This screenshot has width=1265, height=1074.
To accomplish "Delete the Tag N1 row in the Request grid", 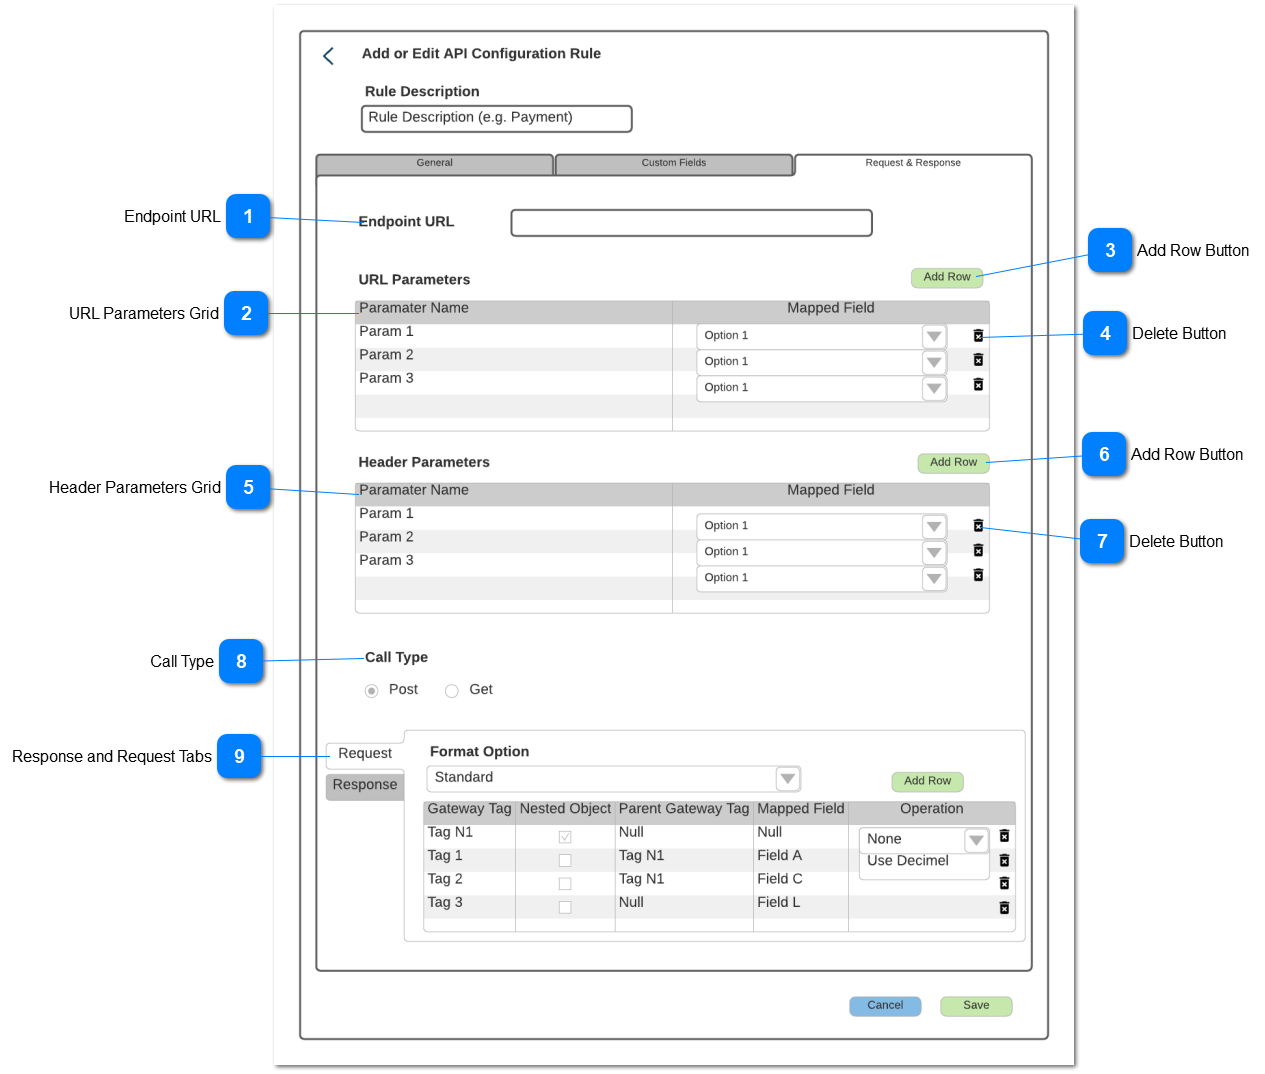I will [x=1004, y=835].
